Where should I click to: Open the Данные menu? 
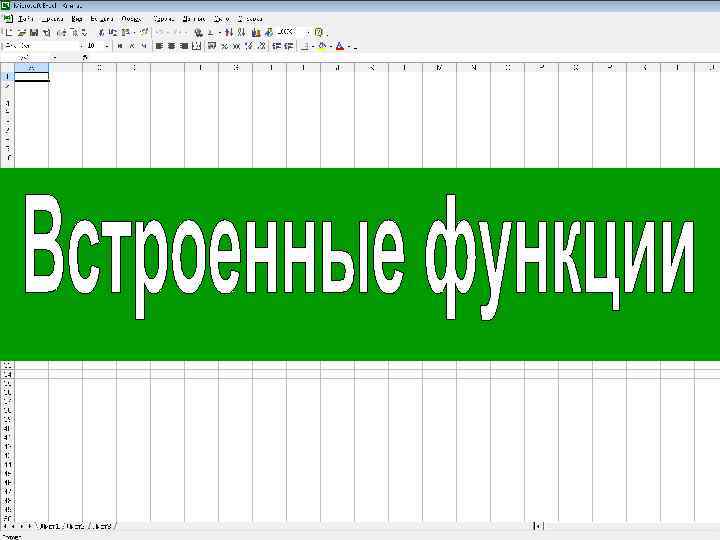[x=194, y=19]
